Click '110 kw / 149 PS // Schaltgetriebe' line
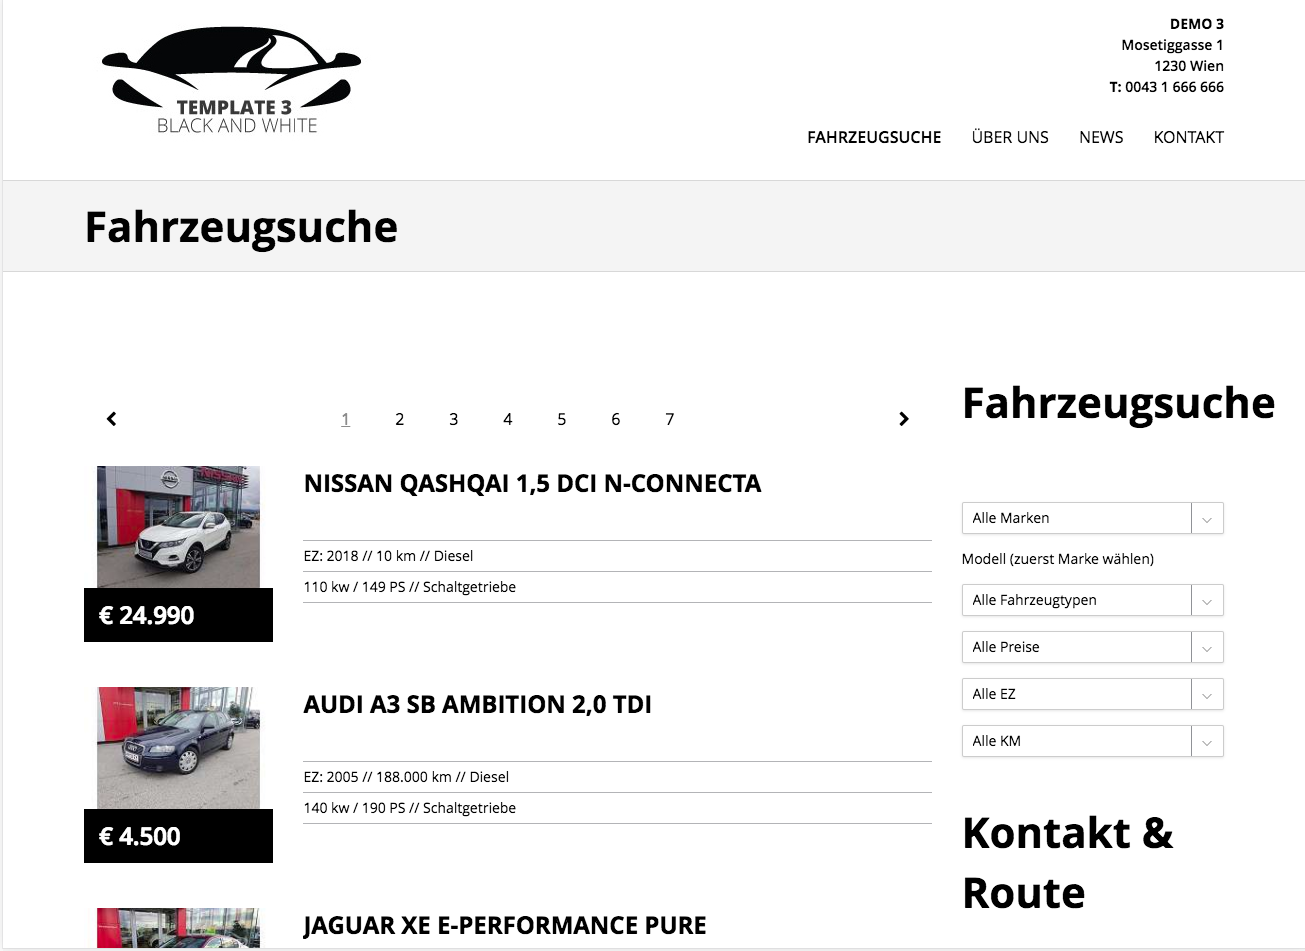 (410, 587)
